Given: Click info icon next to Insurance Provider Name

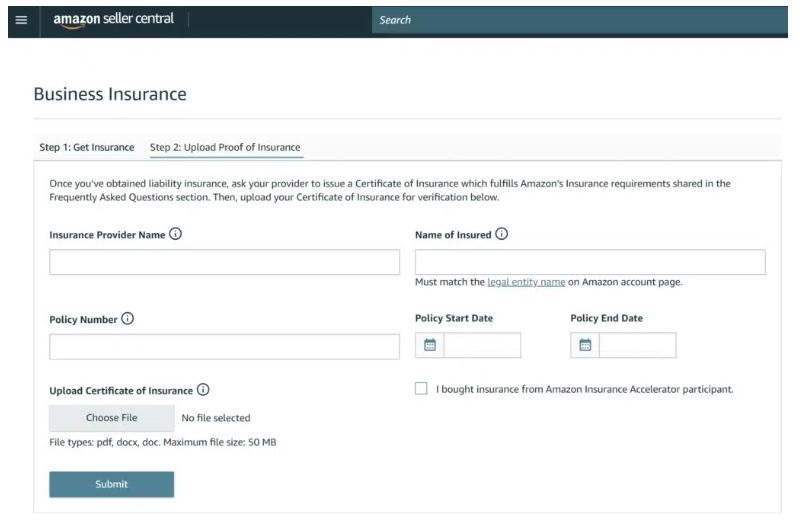Looking at the screenshot, I should [176, 234].
